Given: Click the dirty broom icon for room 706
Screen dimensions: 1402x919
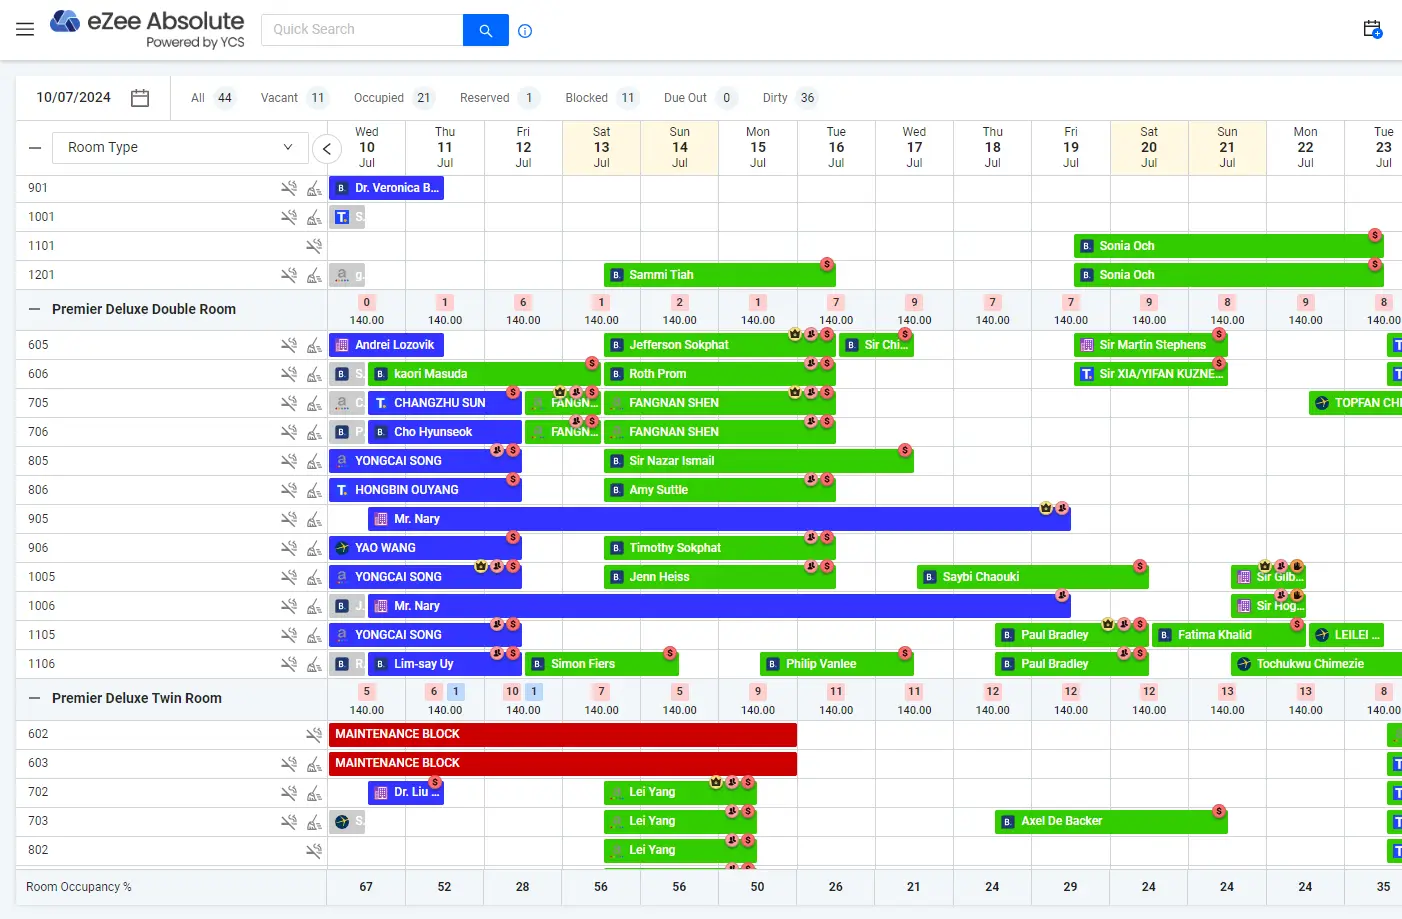Looking at the screenshot, I should [314, 432].
